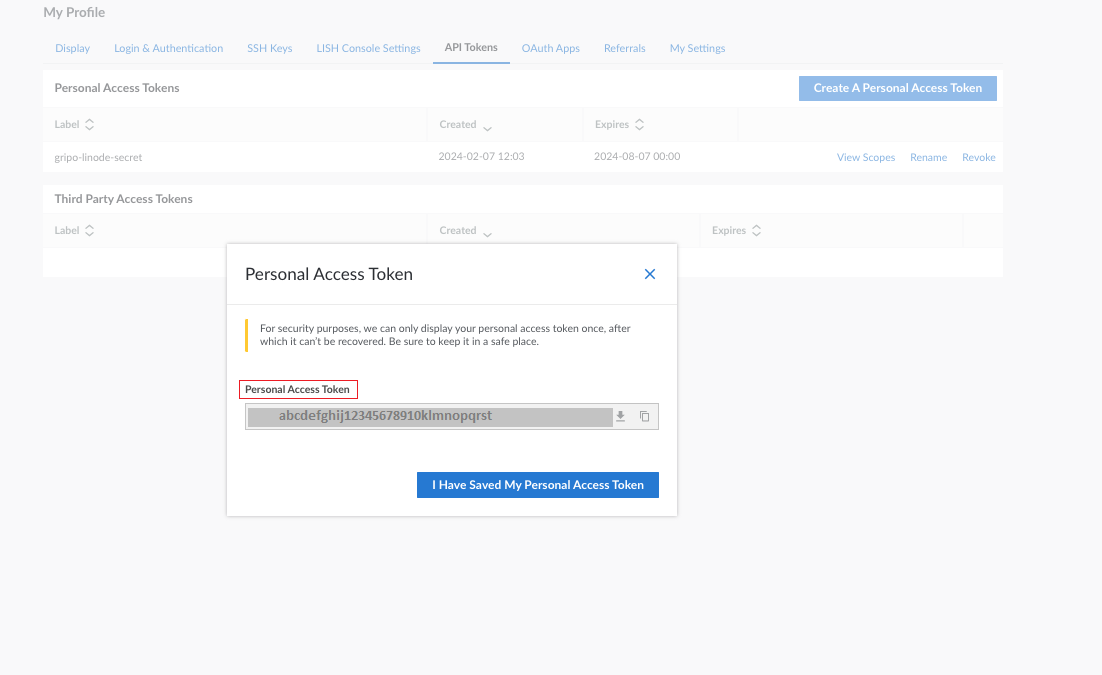Select the My Settings tab
The image size is (1102, 675).
pos(697,48)
